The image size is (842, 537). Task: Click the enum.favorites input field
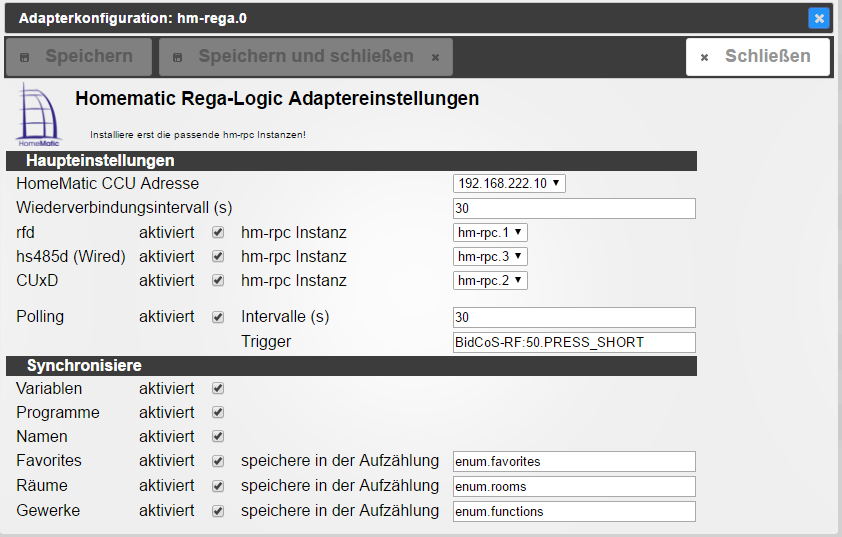pyautogui.click(x=574, y=462)
